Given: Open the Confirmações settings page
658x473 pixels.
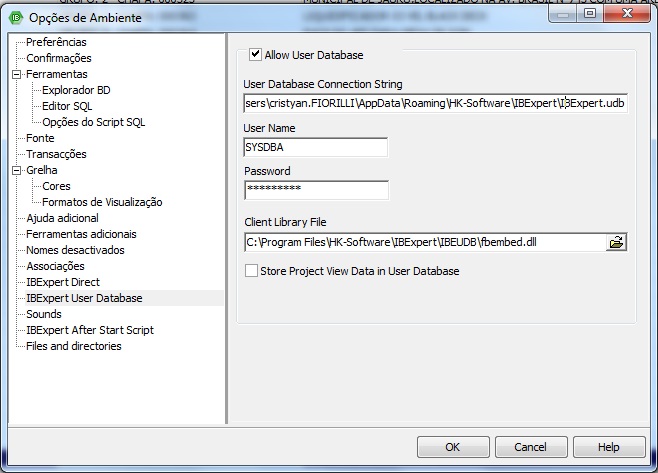Looking at the screenshot, I should coord(58,58).
